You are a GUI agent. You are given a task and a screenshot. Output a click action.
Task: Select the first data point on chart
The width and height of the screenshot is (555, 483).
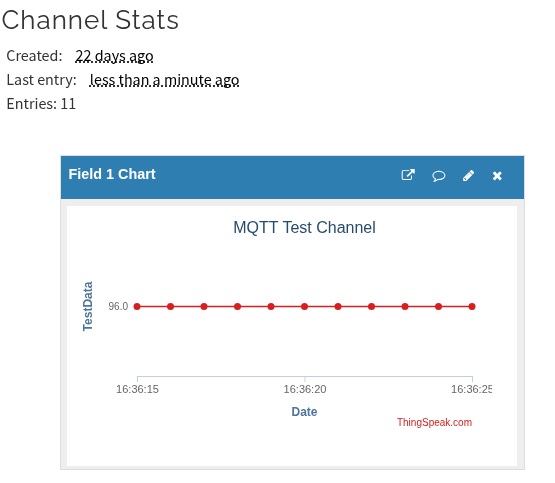coord(137,306)
